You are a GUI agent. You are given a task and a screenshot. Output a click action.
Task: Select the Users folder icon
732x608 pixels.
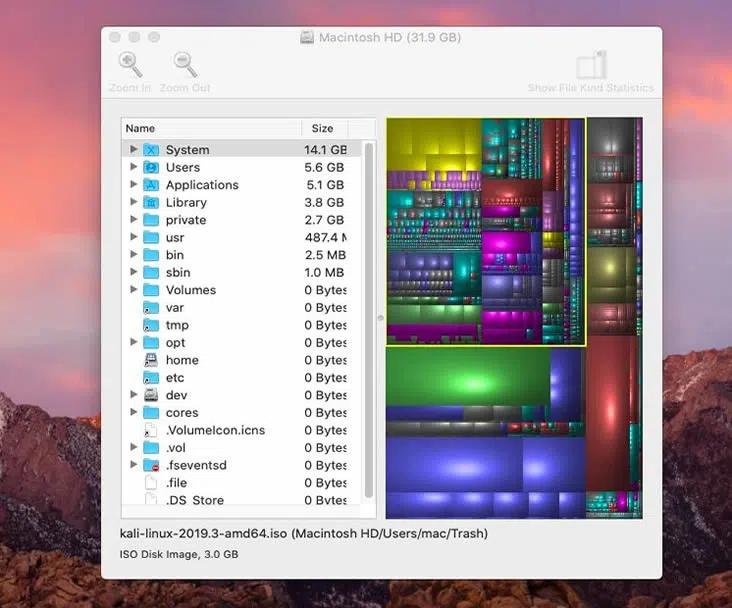pos(151,167)
